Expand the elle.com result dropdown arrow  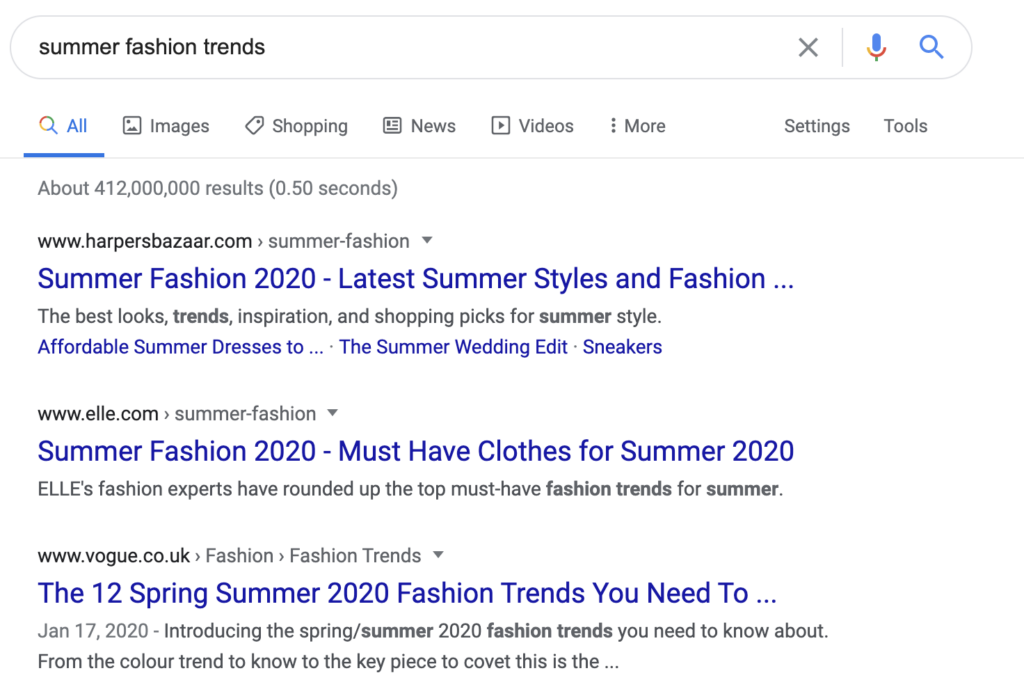pos(332,413)
